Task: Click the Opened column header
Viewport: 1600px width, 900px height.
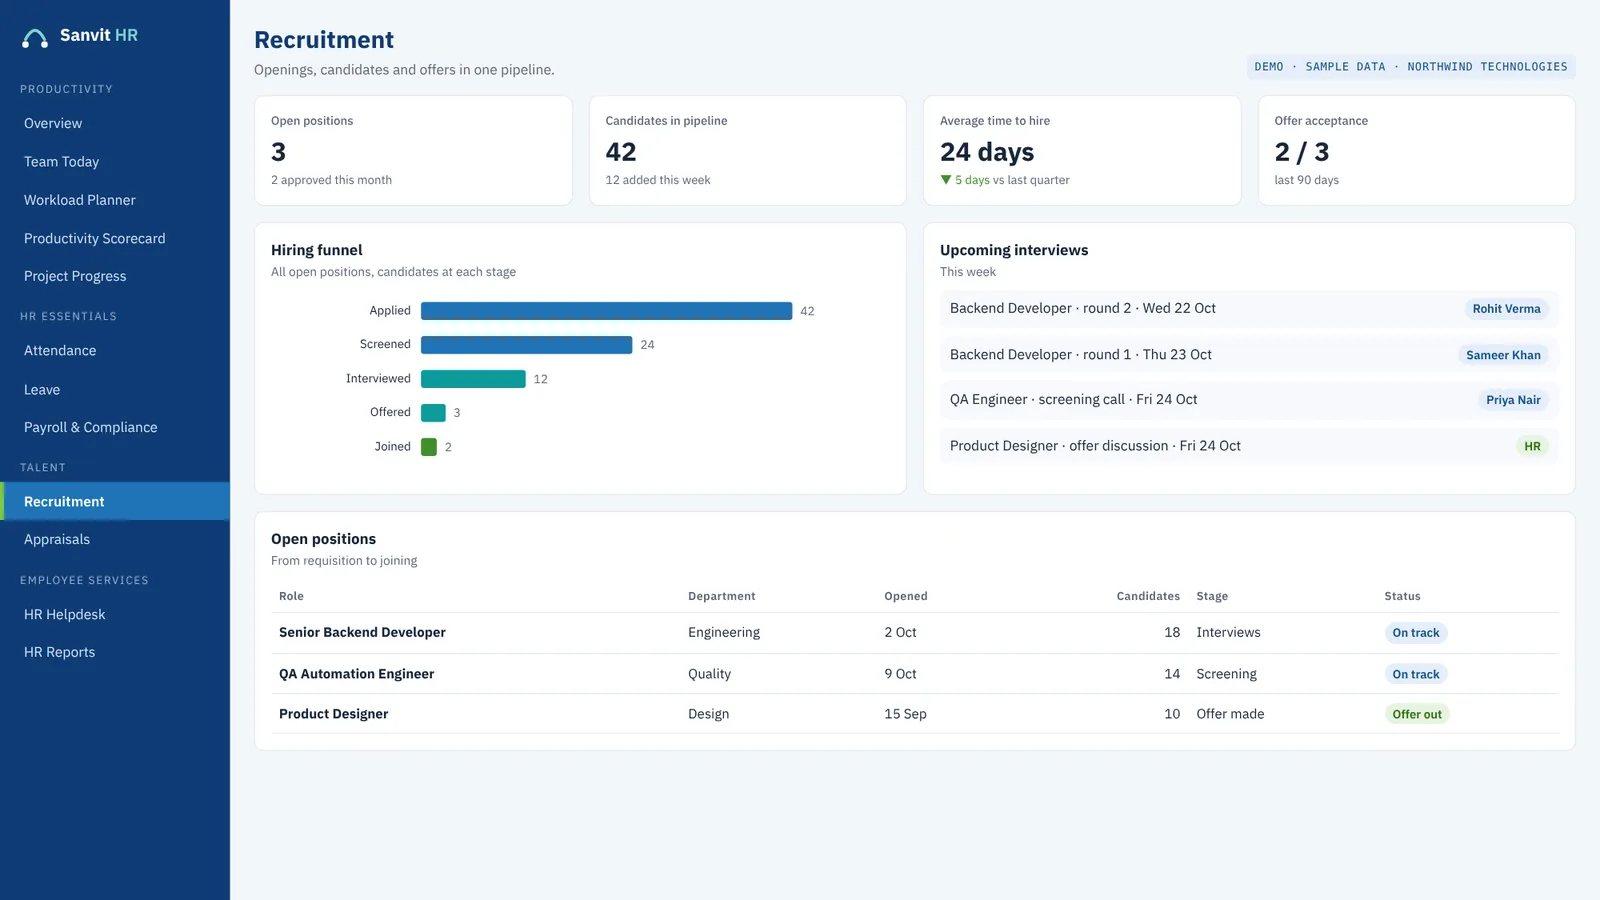Action: coord(906,596)
